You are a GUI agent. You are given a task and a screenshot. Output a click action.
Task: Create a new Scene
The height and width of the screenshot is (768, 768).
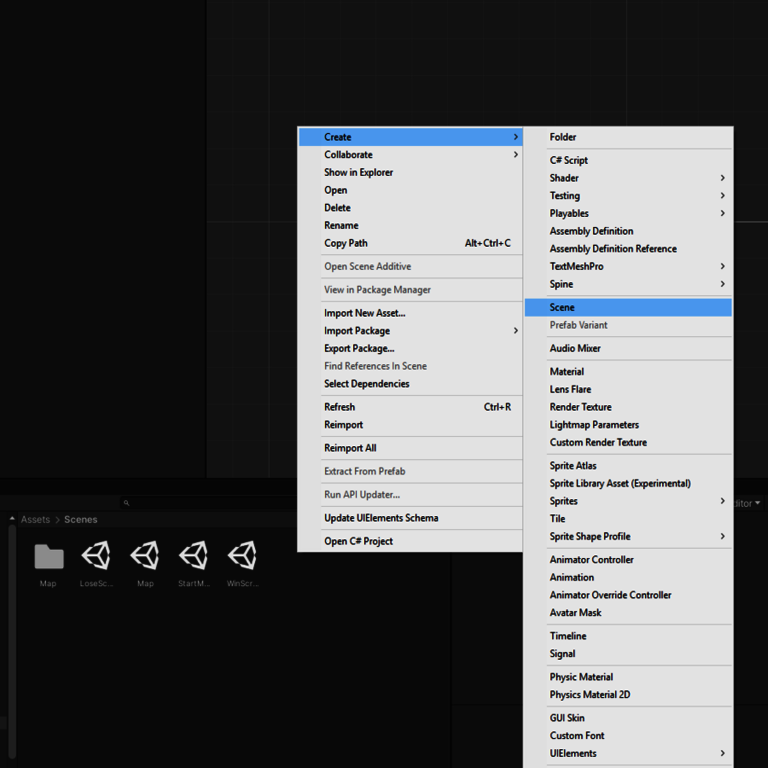click(628, 307)
